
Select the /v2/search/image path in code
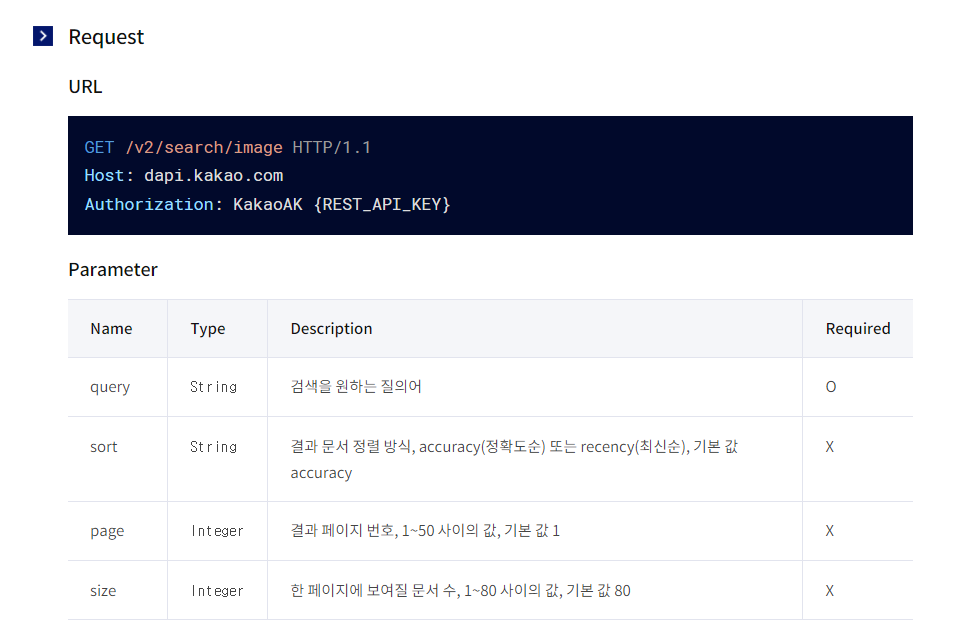point(204,147)
